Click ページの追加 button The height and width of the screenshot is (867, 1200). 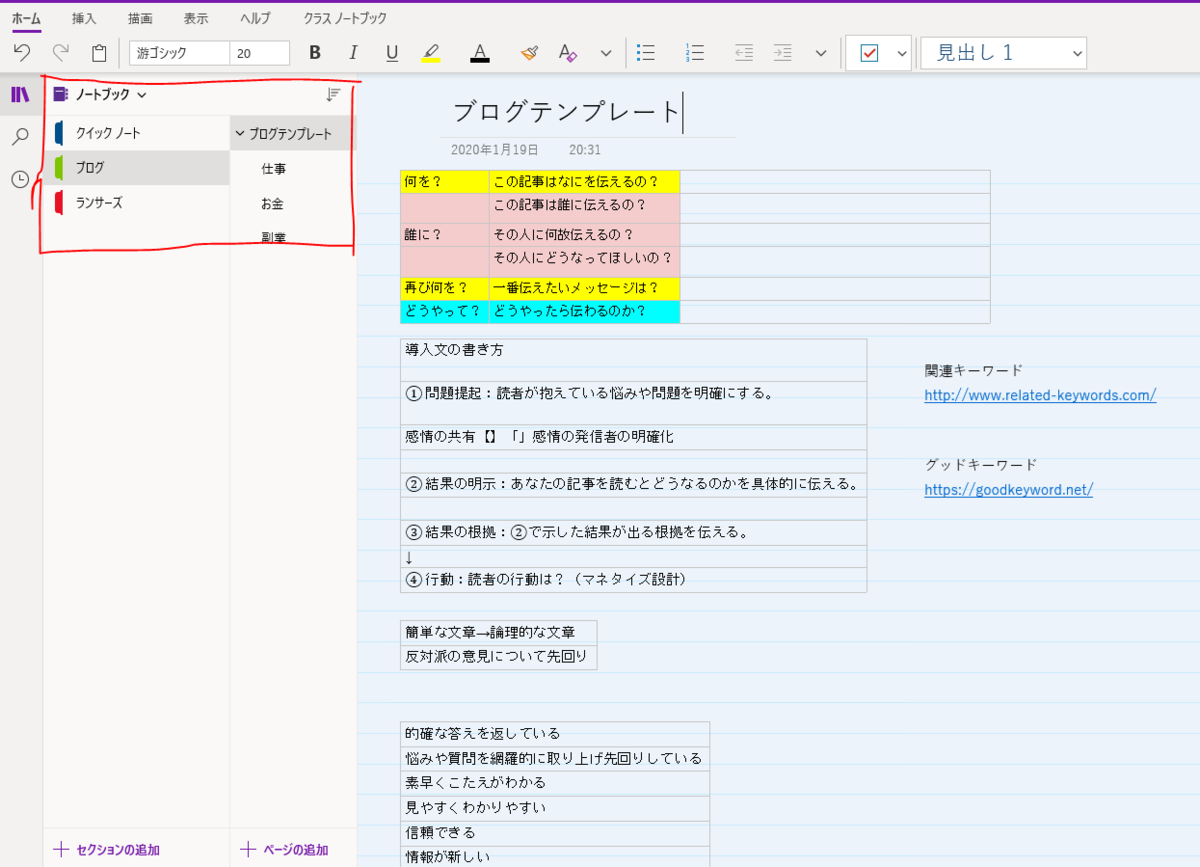coord(285,850)
